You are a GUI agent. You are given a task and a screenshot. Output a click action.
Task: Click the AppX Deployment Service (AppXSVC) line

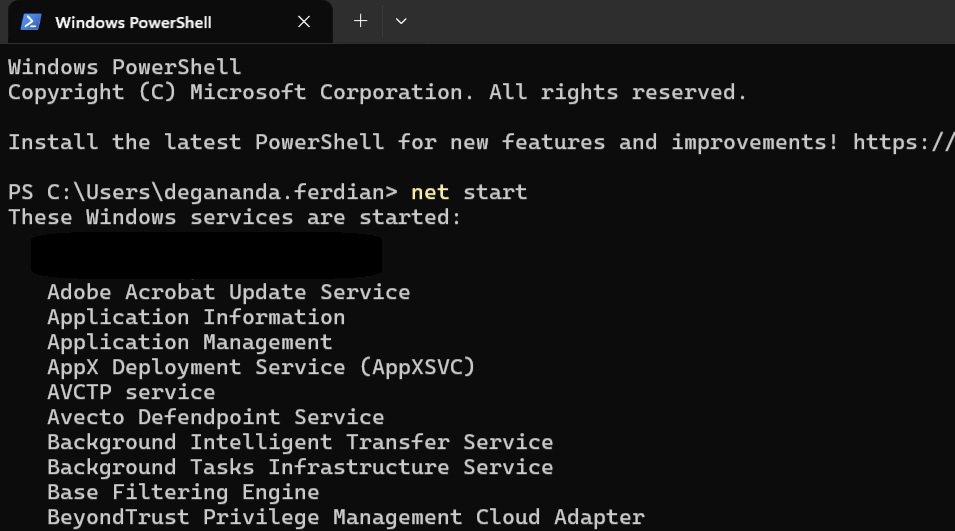261,367
